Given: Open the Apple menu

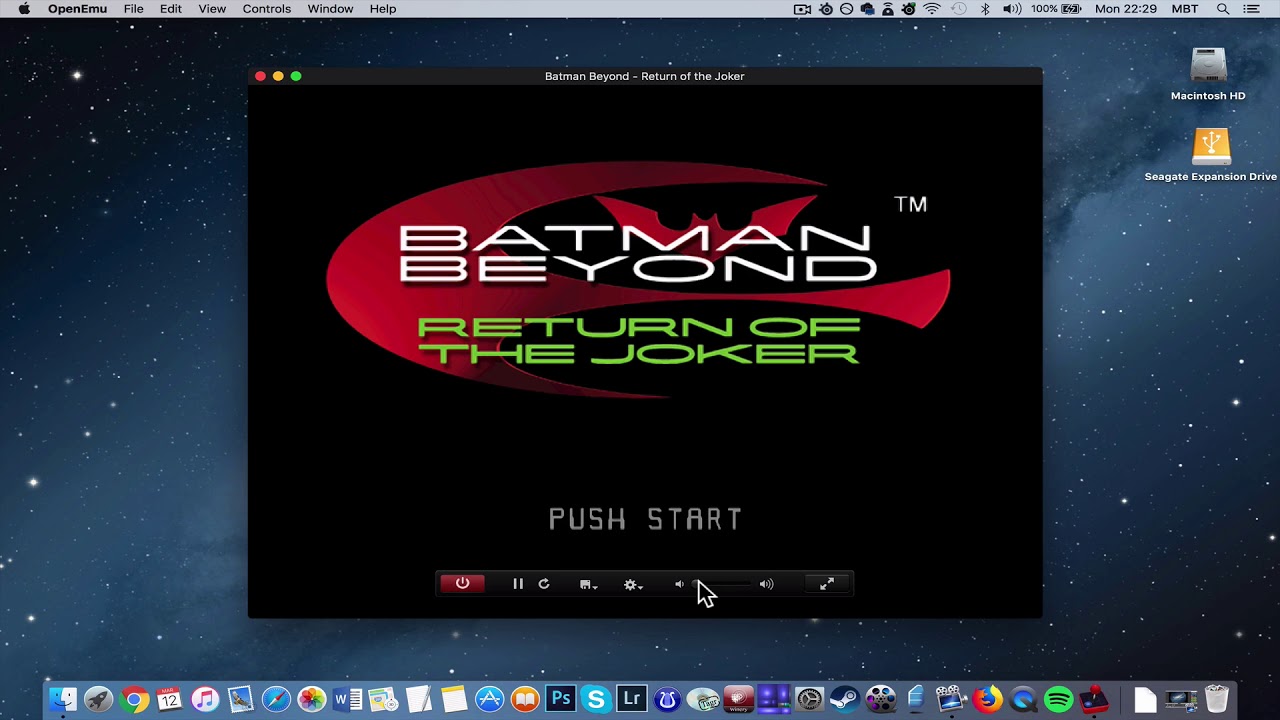Looking at the screenshot, I should click(24, 9).
